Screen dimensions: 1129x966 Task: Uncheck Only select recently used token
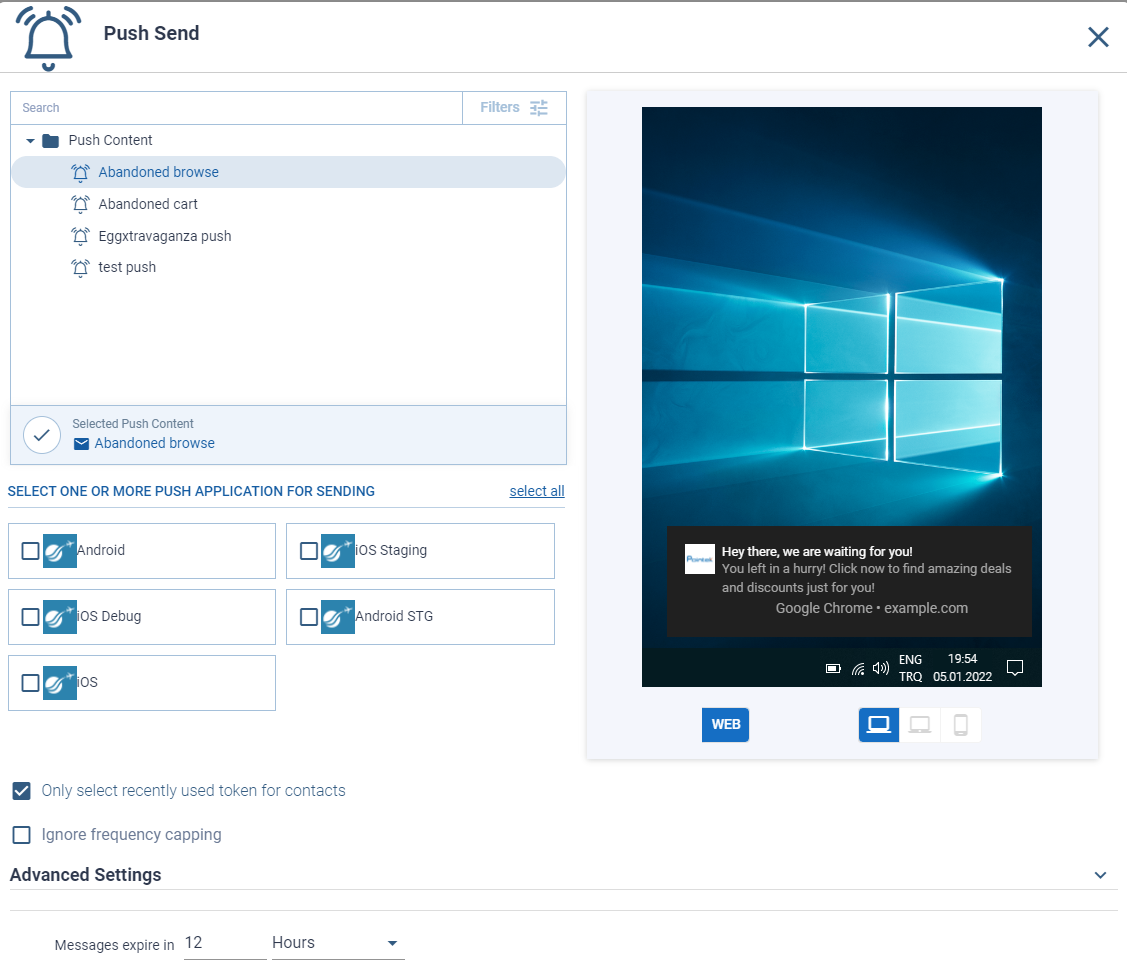click(21, 791)
